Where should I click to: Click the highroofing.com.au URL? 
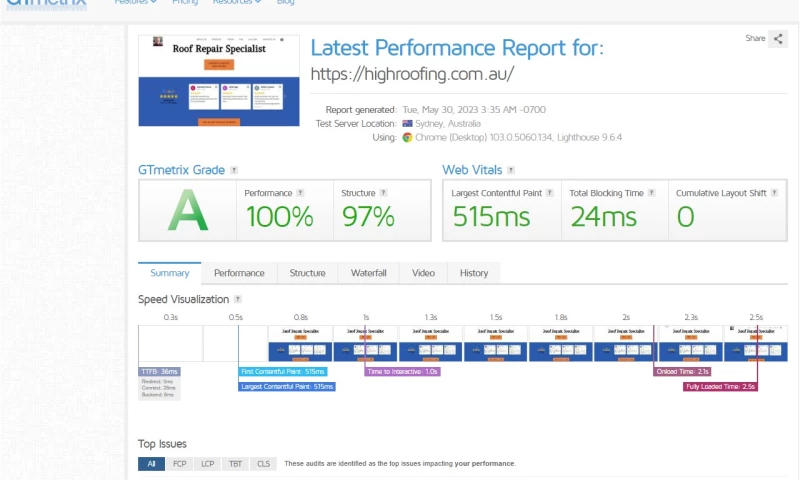[x=412, y=74]
